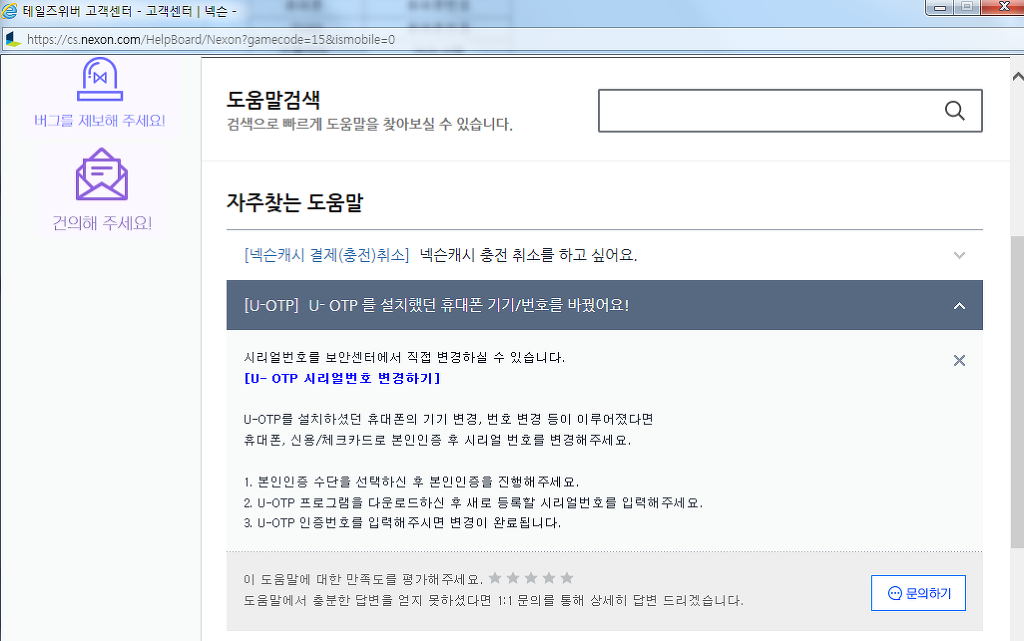Image resolution: width=1024 pixels, height=641 pixels.
Task: Click the U-OTP 휴대폰 기기/번호 header row
Action: (605, 305)
